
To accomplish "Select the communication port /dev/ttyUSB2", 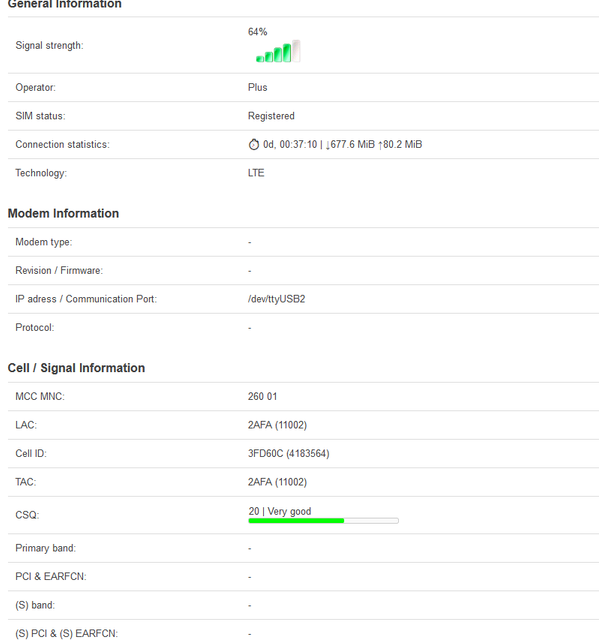I will click(x=276, y=299).
